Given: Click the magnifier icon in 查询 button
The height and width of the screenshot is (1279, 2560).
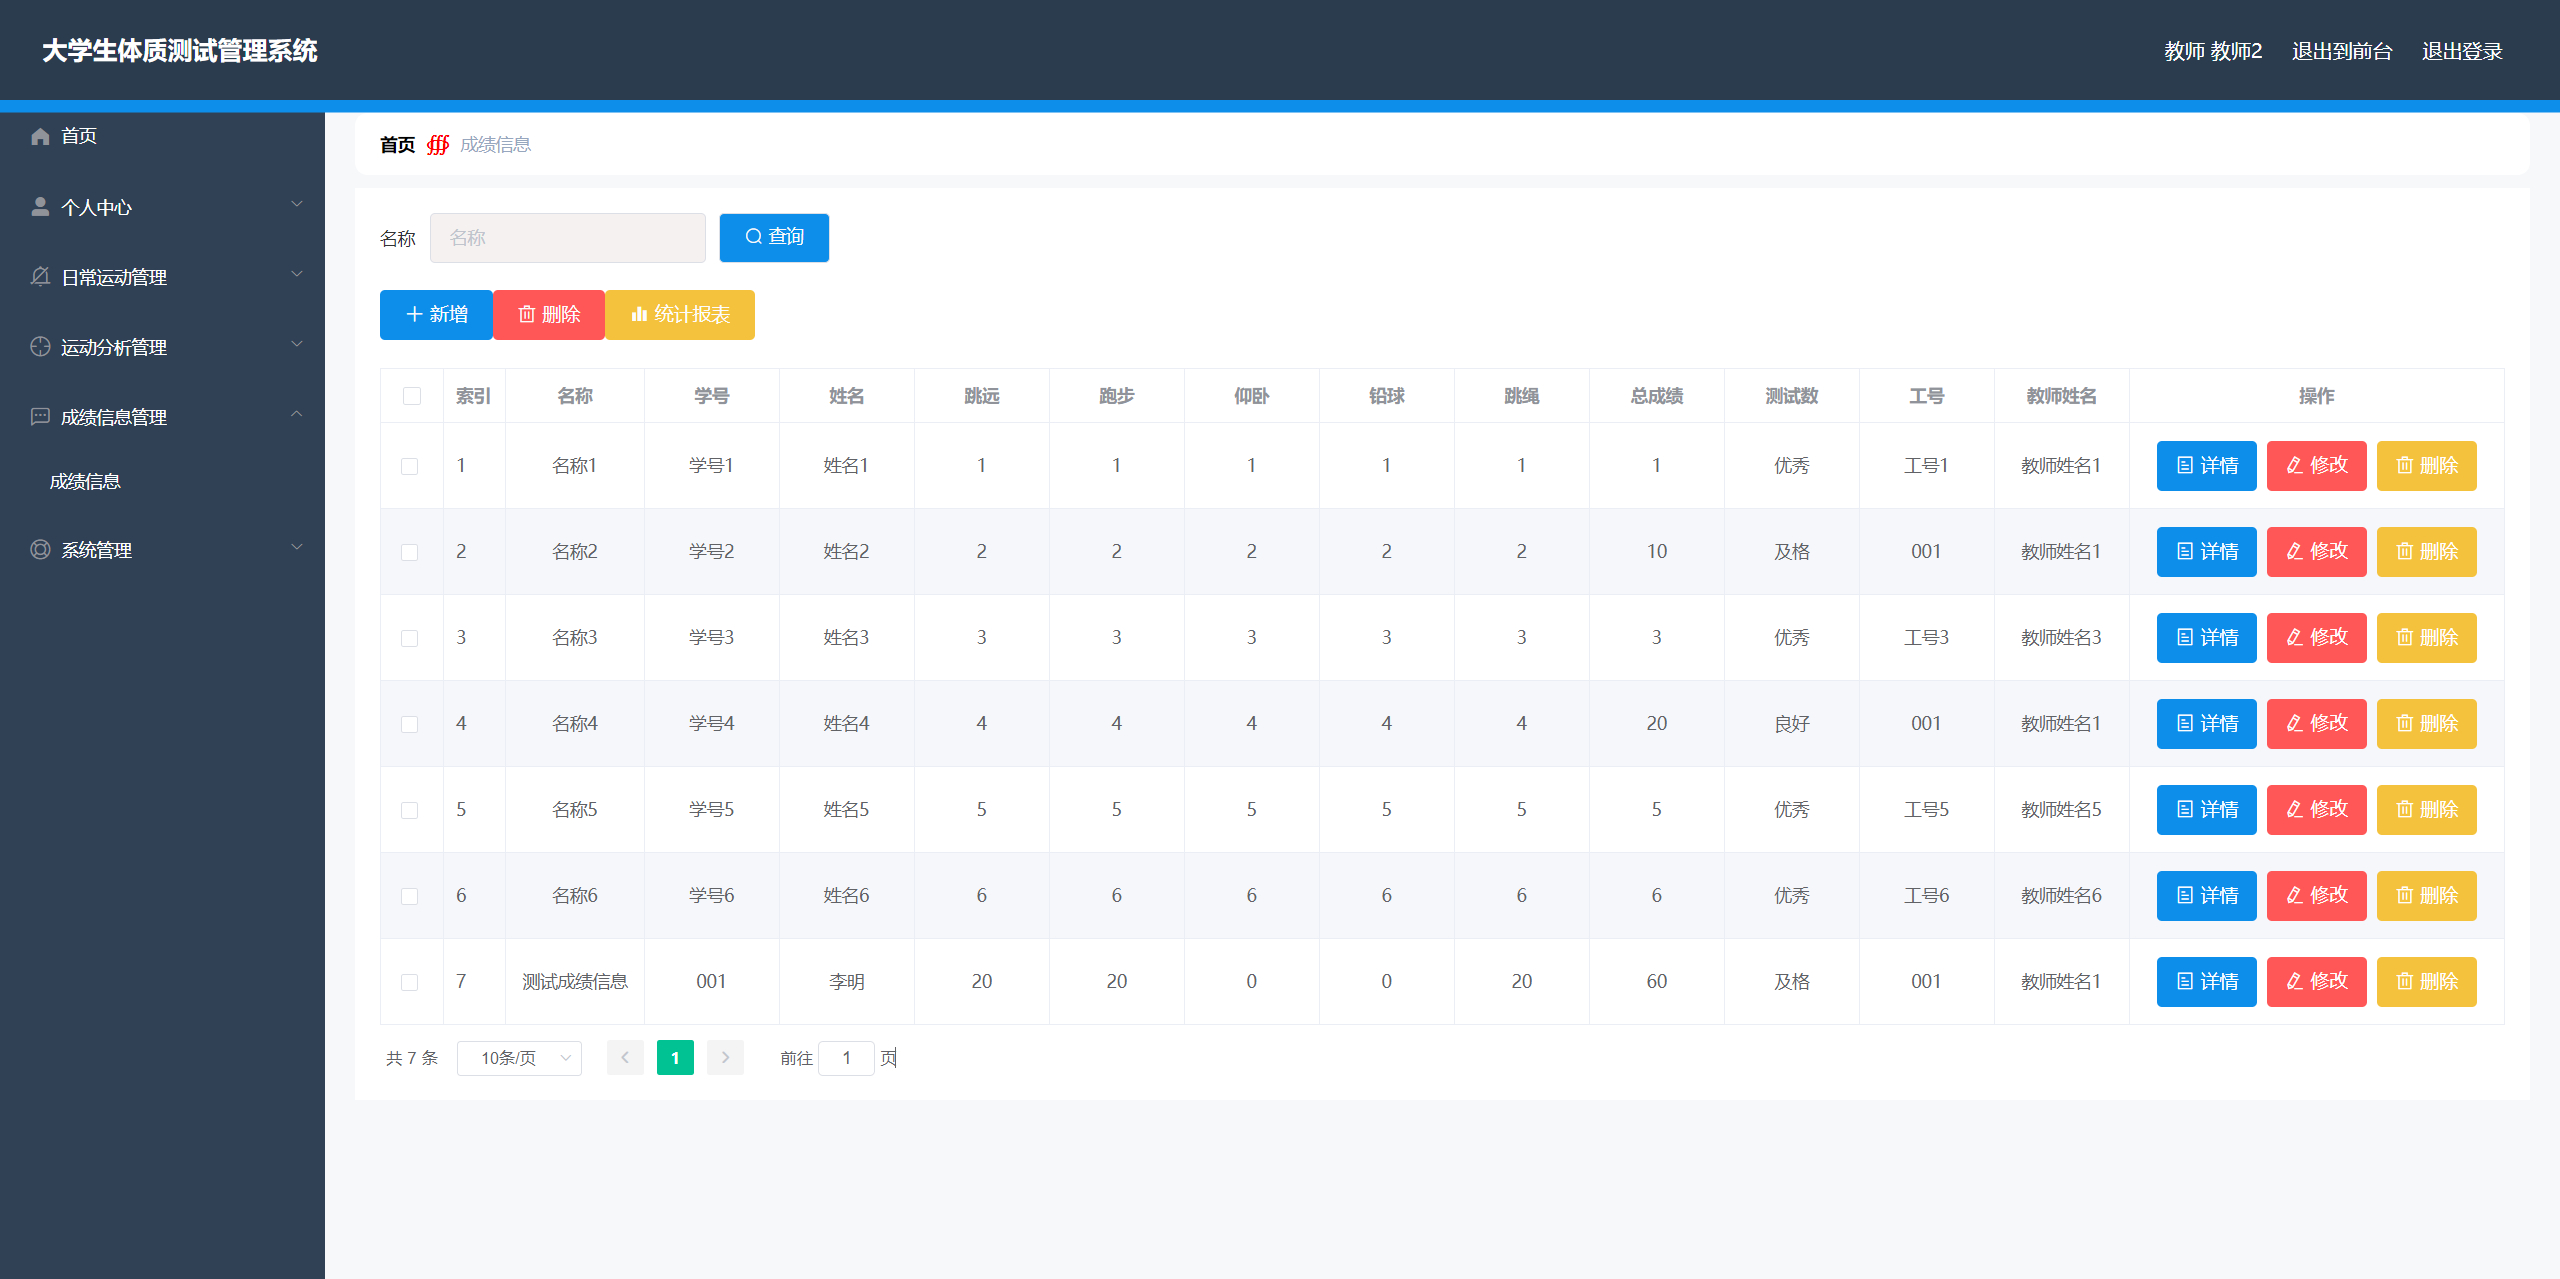Looking at the screenshot, I should (754, 237).
